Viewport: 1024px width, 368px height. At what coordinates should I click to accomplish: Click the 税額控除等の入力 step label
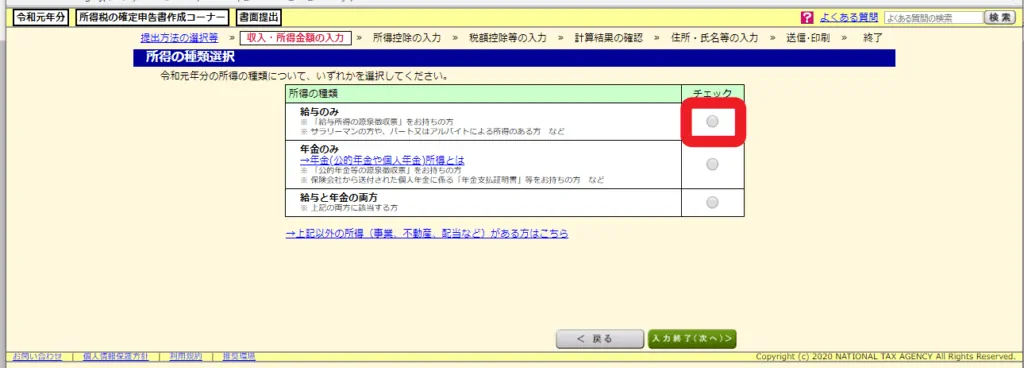(508, 38)
